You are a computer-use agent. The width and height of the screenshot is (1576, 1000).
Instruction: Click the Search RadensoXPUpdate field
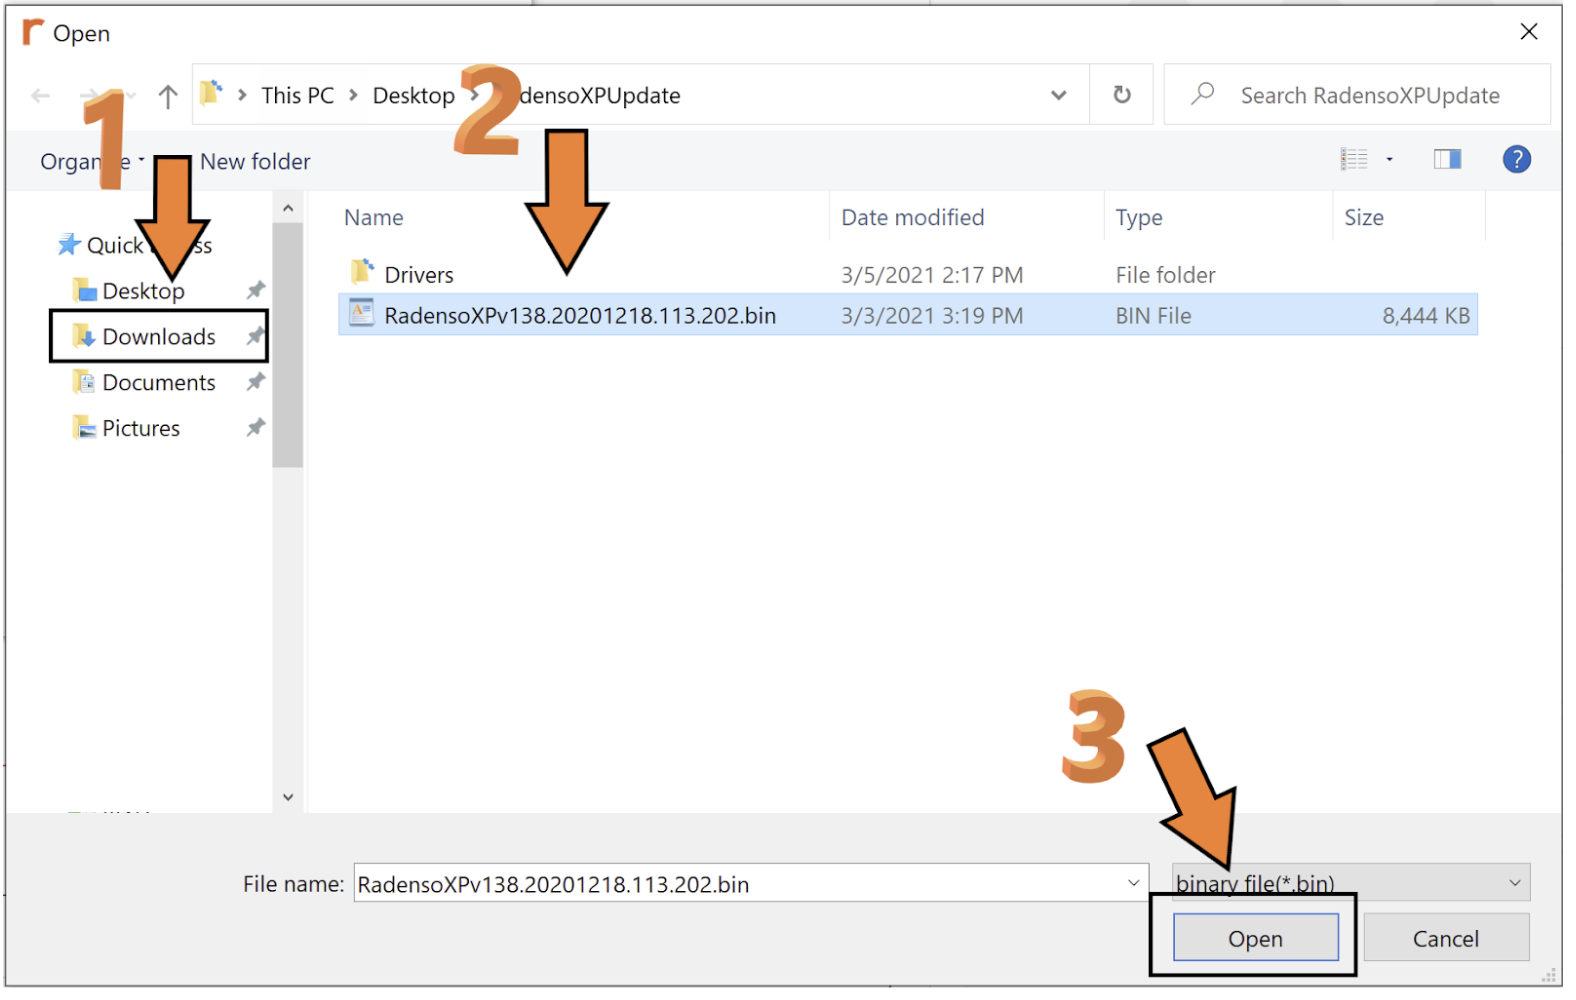coord(1369,96)
